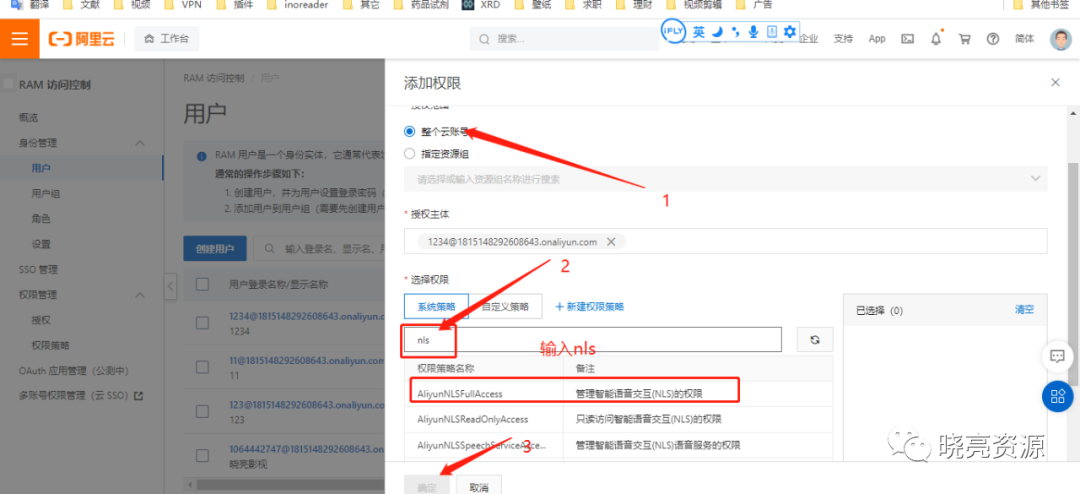Open the shopping cart icon
The image size is (1080, 494).
pos(964,39)
